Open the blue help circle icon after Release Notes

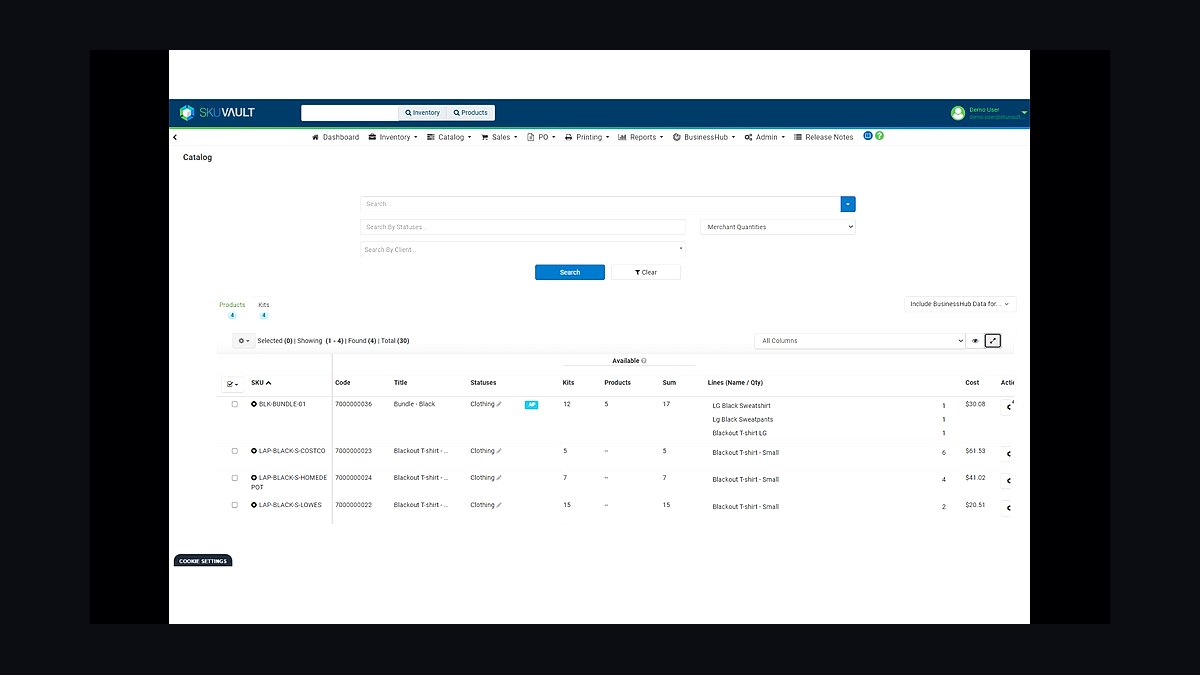point(868,136)
